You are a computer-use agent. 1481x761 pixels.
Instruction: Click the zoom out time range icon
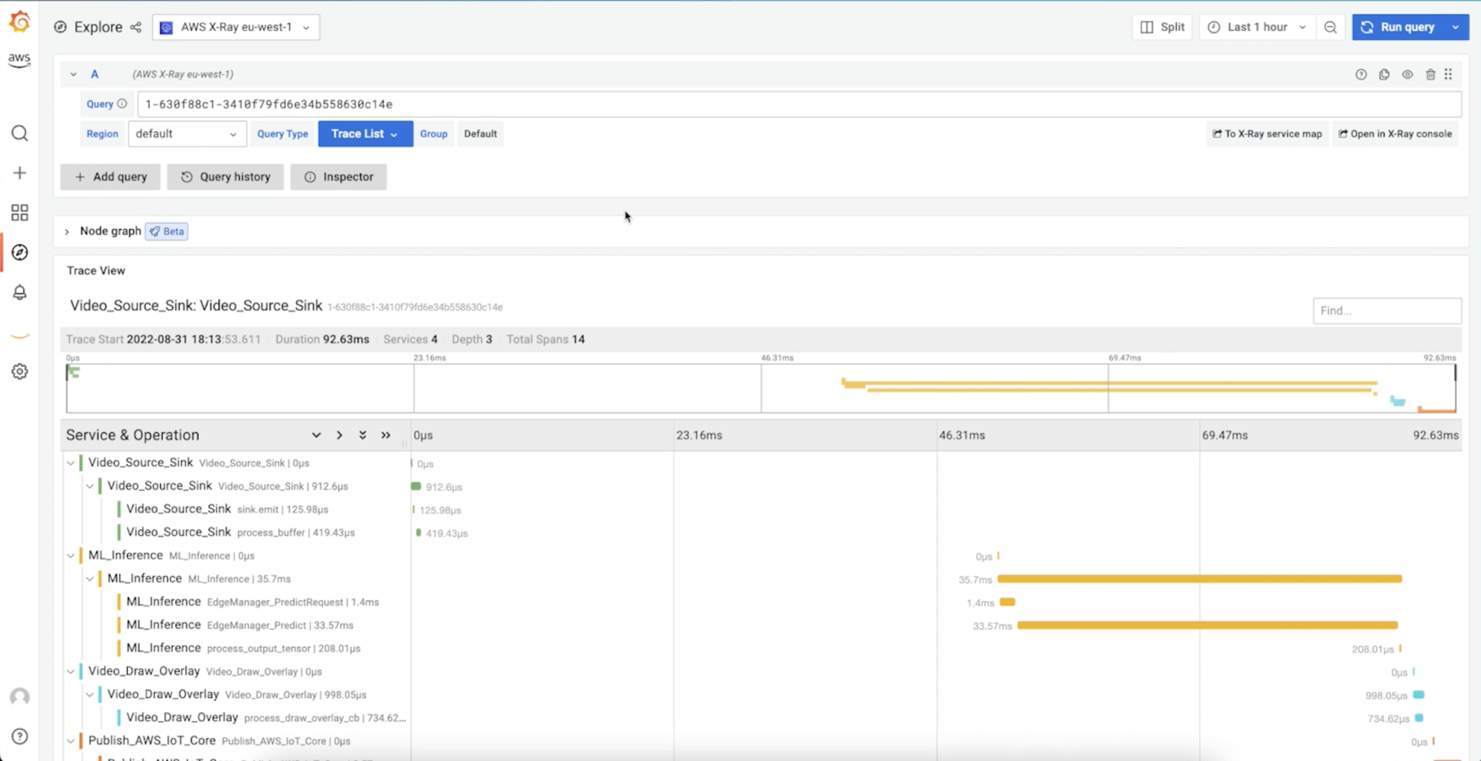pyautogui.click(x=1330, y=27)
